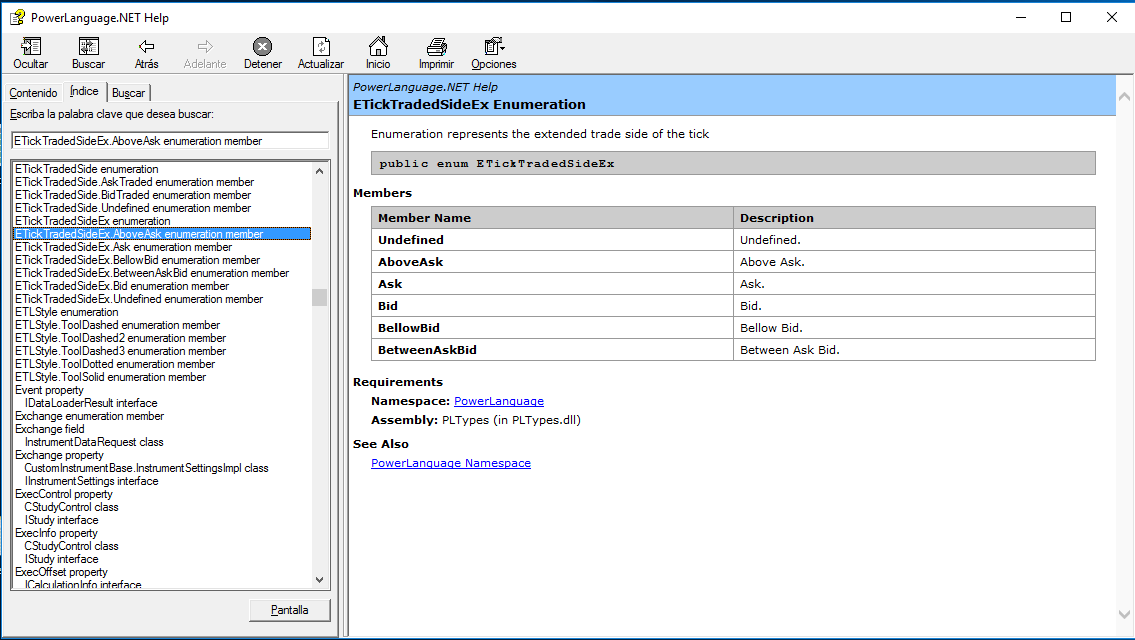Click the AboveAsk member name cell

click(x=552, y=262)
